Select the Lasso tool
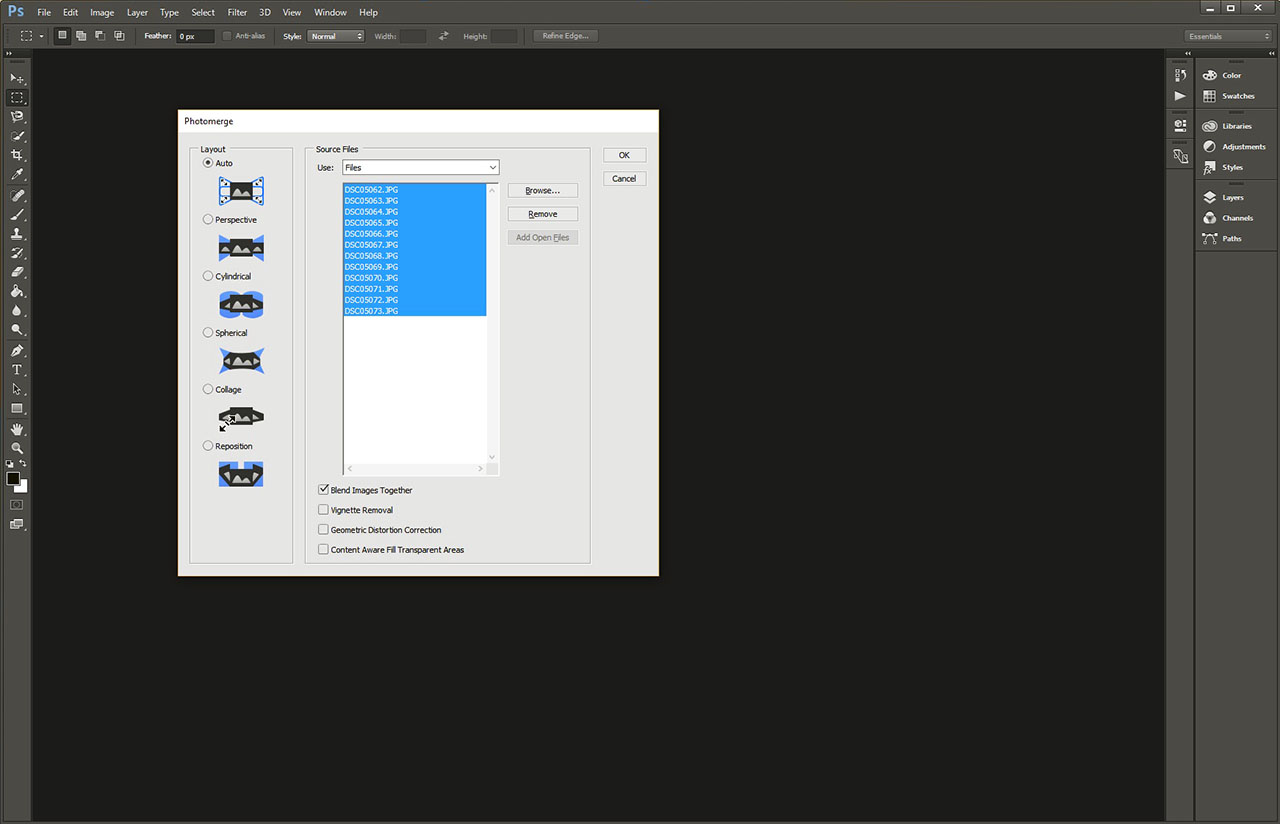The height and width of the screenshot is (824, 1280). pos(17,117)
